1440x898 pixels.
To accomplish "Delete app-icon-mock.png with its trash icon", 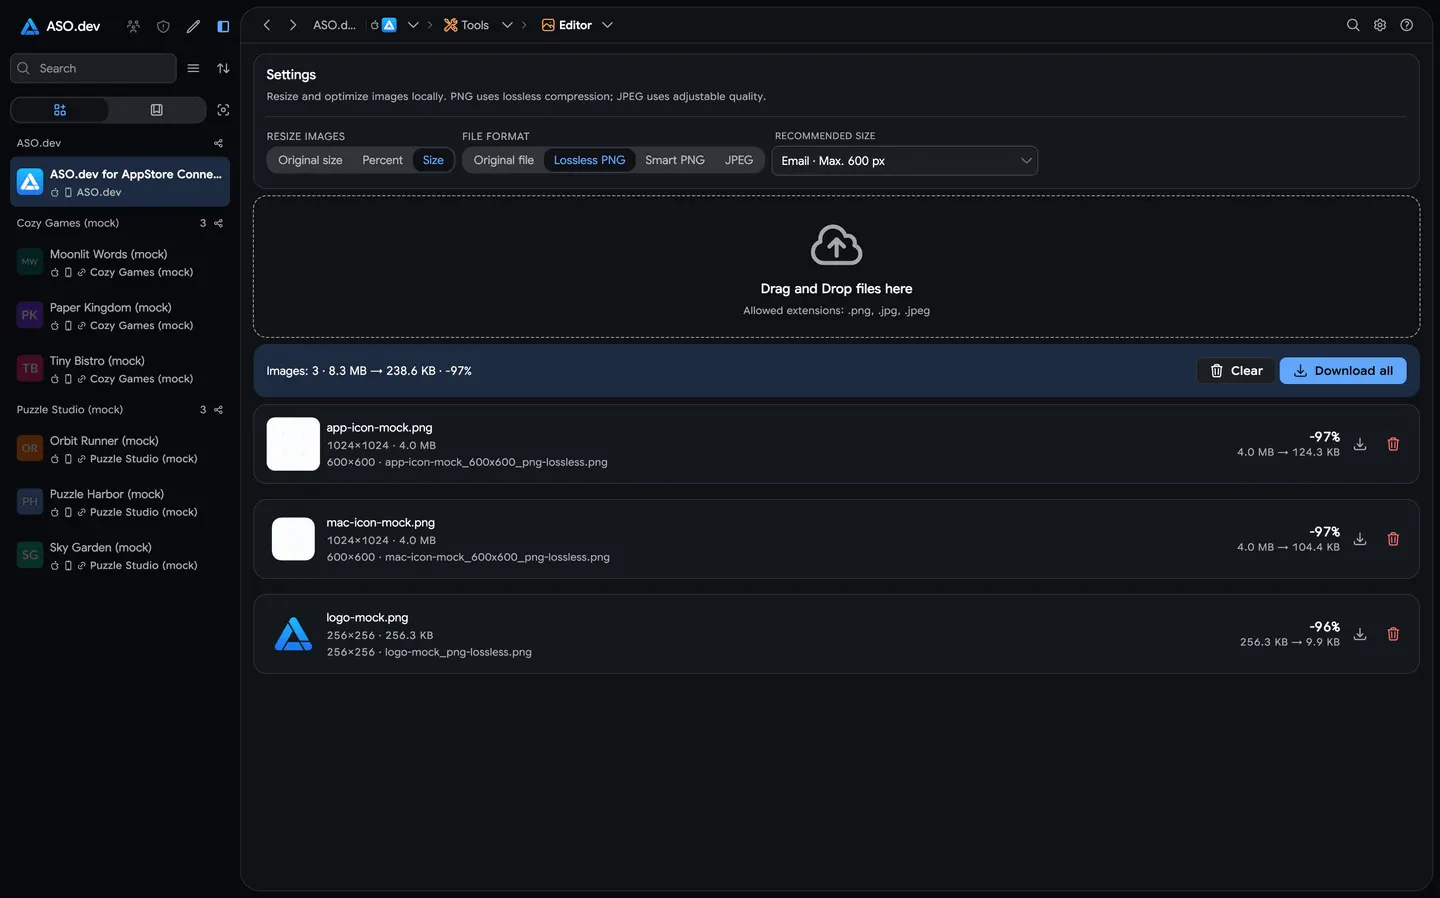I will [1393, 444].
